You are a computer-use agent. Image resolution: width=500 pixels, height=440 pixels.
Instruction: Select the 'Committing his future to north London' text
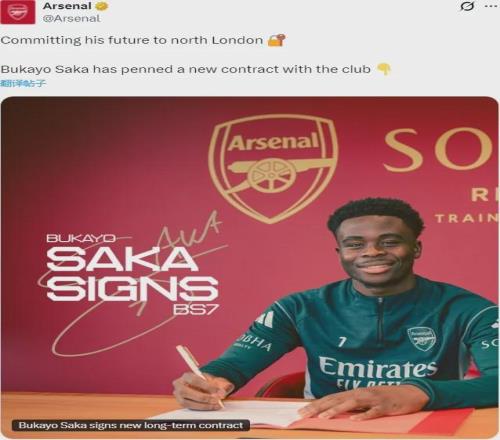click(x=132, y=40)
